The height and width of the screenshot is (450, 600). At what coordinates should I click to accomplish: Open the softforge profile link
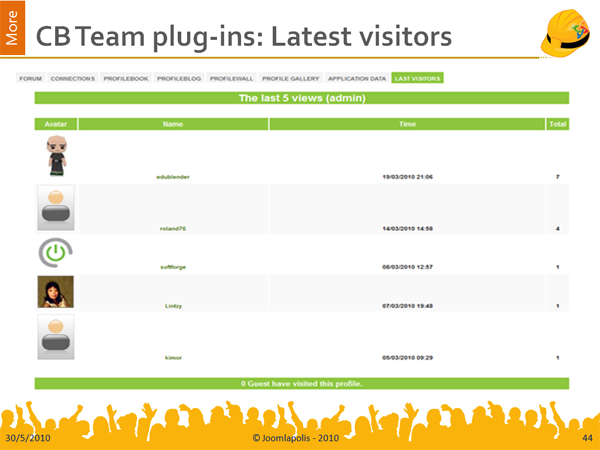coord(173,267)
